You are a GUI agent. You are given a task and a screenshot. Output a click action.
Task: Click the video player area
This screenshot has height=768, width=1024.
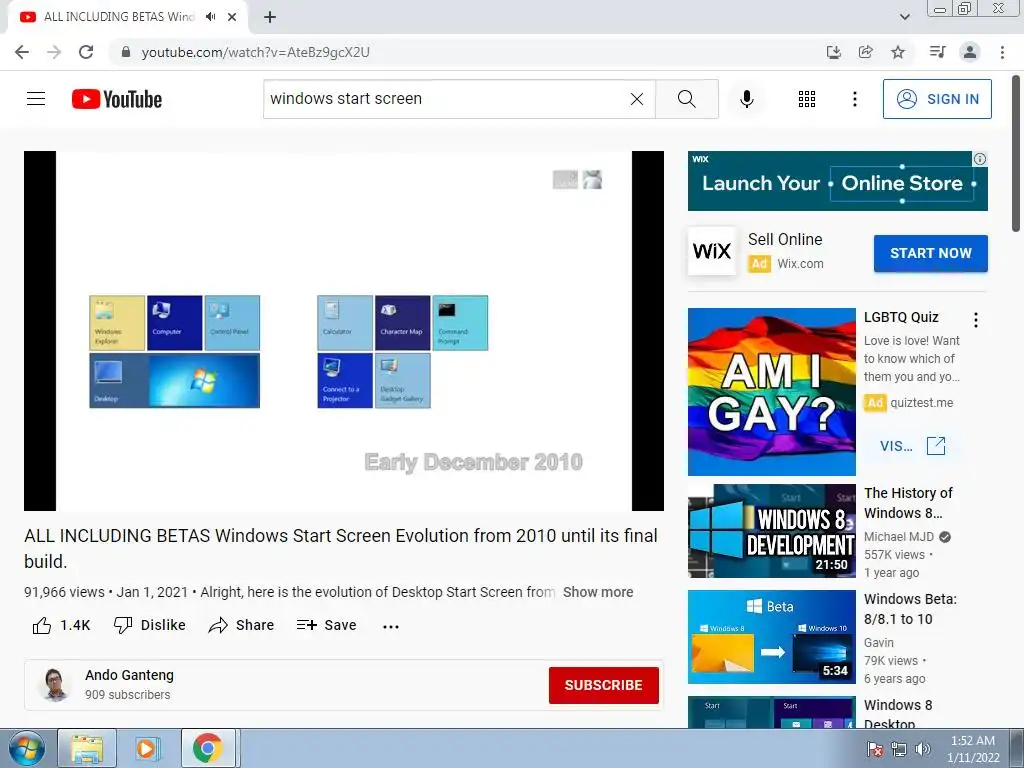344,331
